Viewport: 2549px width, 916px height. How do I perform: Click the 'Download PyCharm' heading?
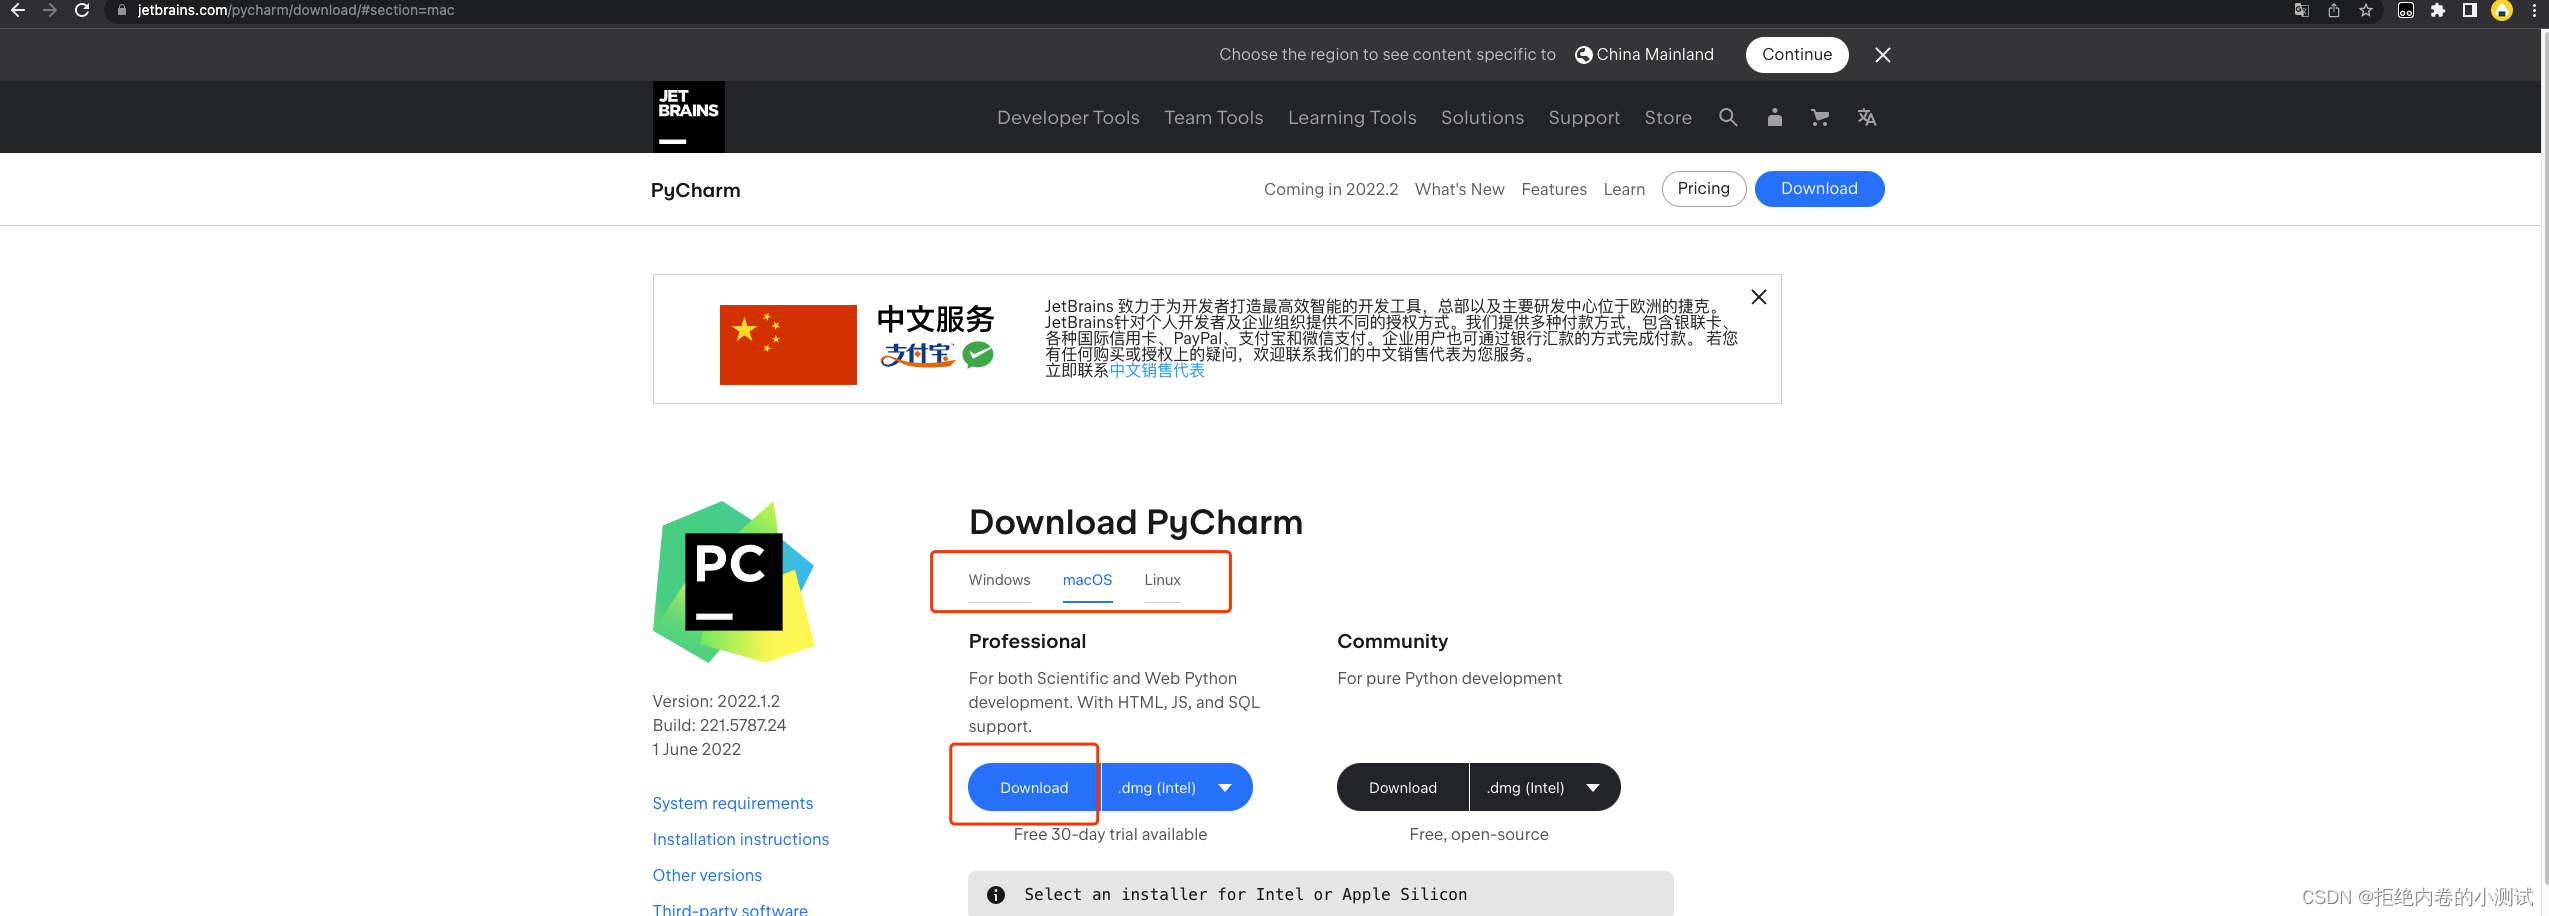[1136, 523]
